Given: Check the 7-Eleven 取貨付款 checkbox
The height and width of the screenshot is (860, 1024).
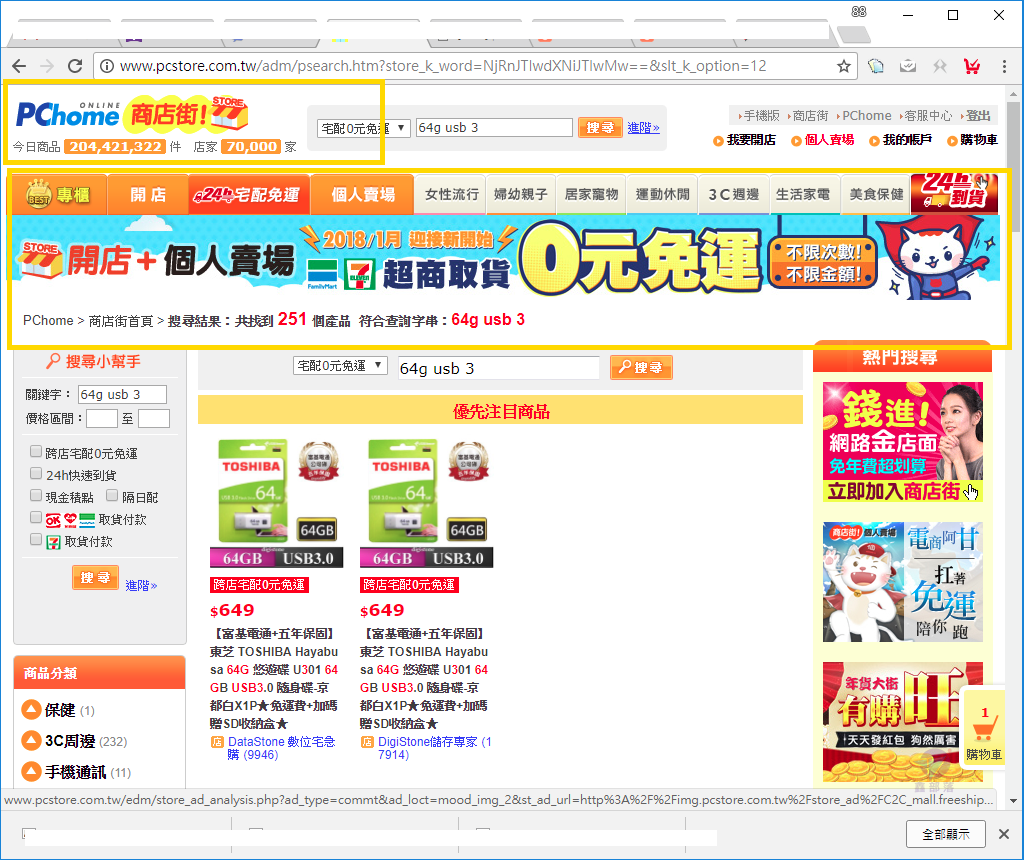Looking at the screenshot, I should [x=36, y=540].
